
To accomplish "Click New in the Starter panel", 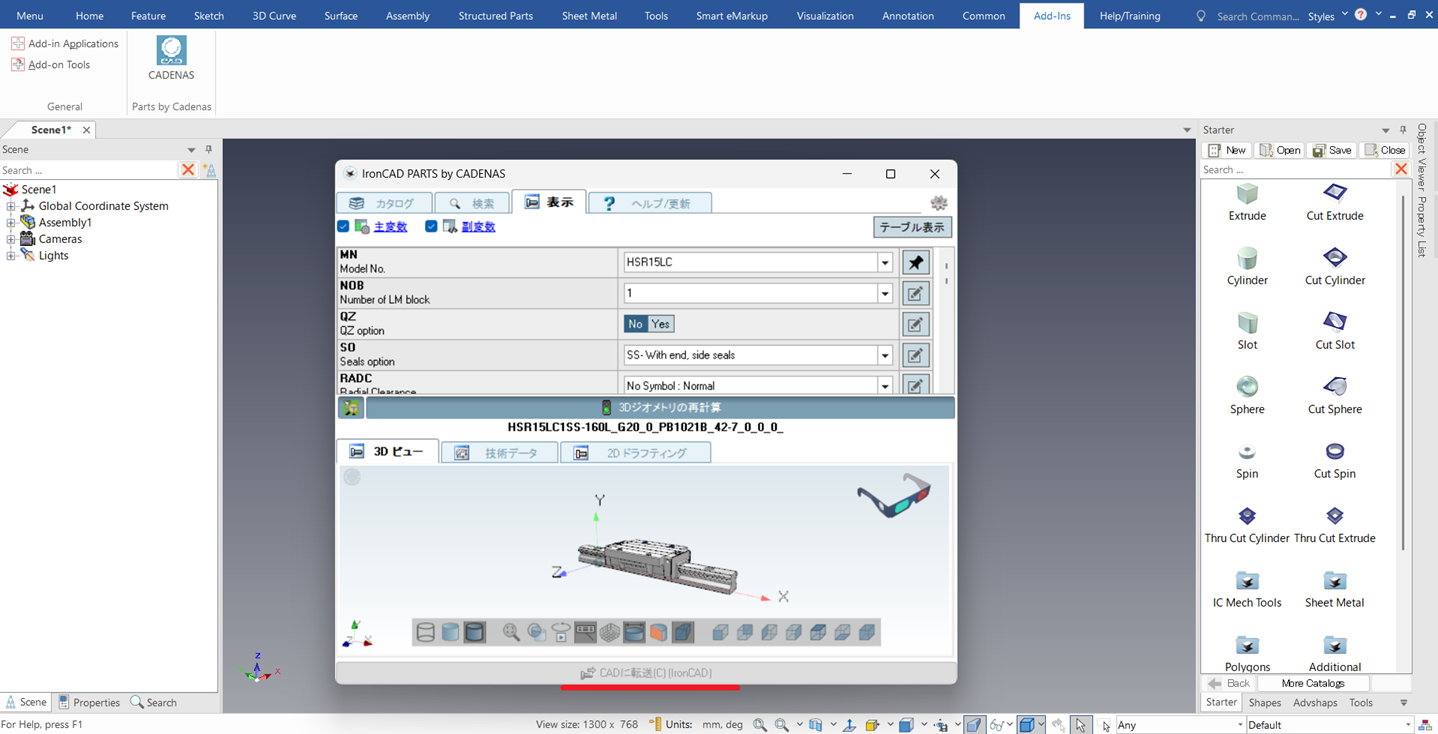I will tap(1227, 150).
